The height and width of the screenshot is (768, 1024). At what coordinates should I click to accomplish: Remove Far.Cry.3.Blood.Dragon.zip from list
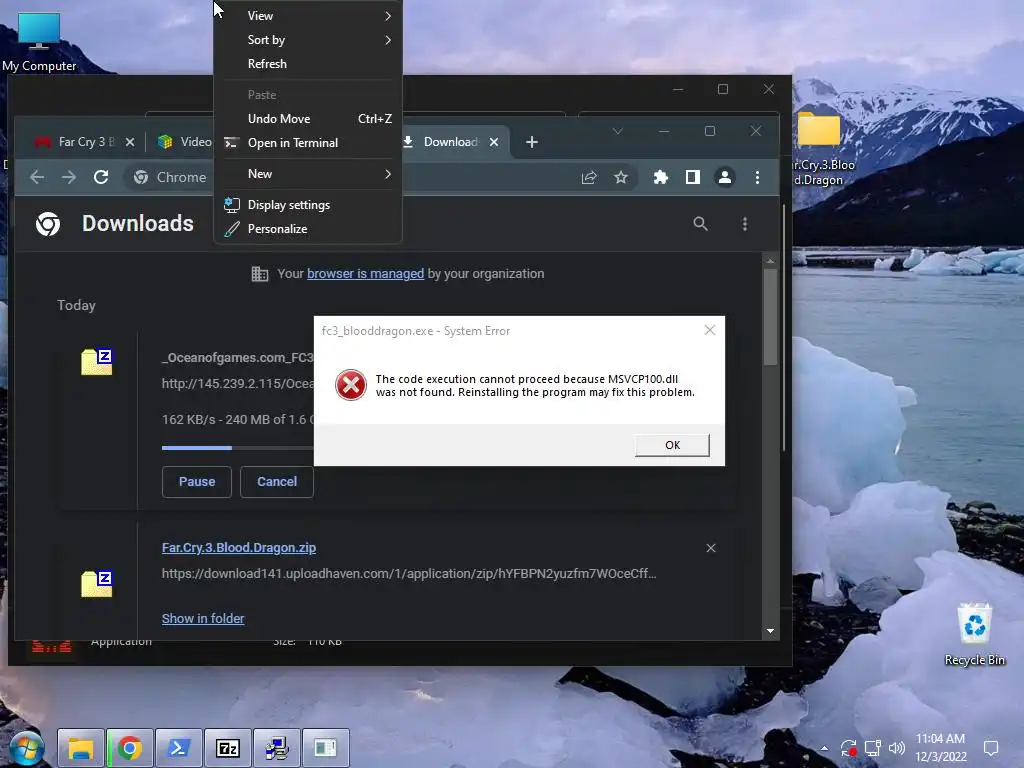[x=711, y=548]
